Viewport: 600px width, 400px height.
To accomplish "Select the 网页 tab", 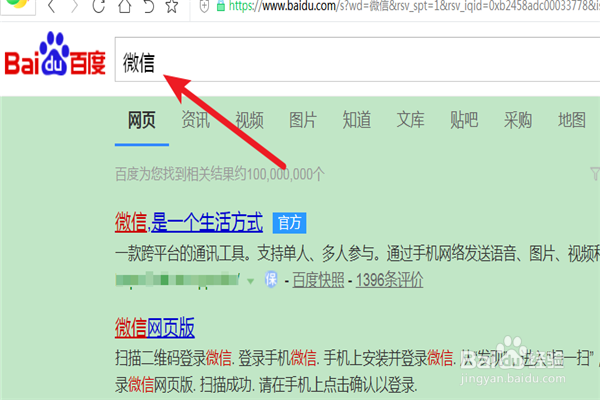I will (142, 120).
